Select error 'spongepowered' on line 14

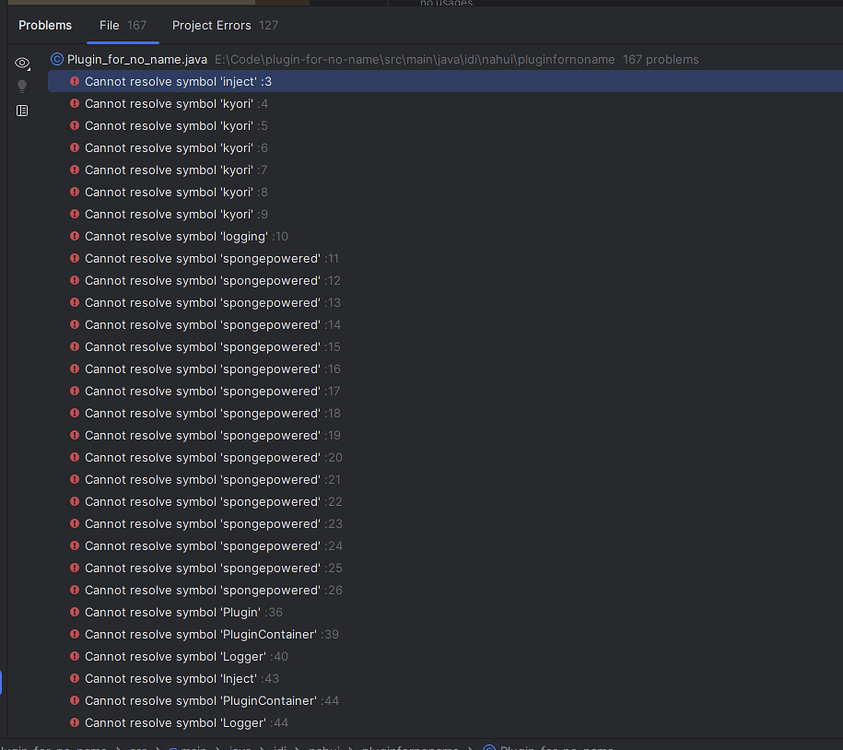[x=446, y=324]
